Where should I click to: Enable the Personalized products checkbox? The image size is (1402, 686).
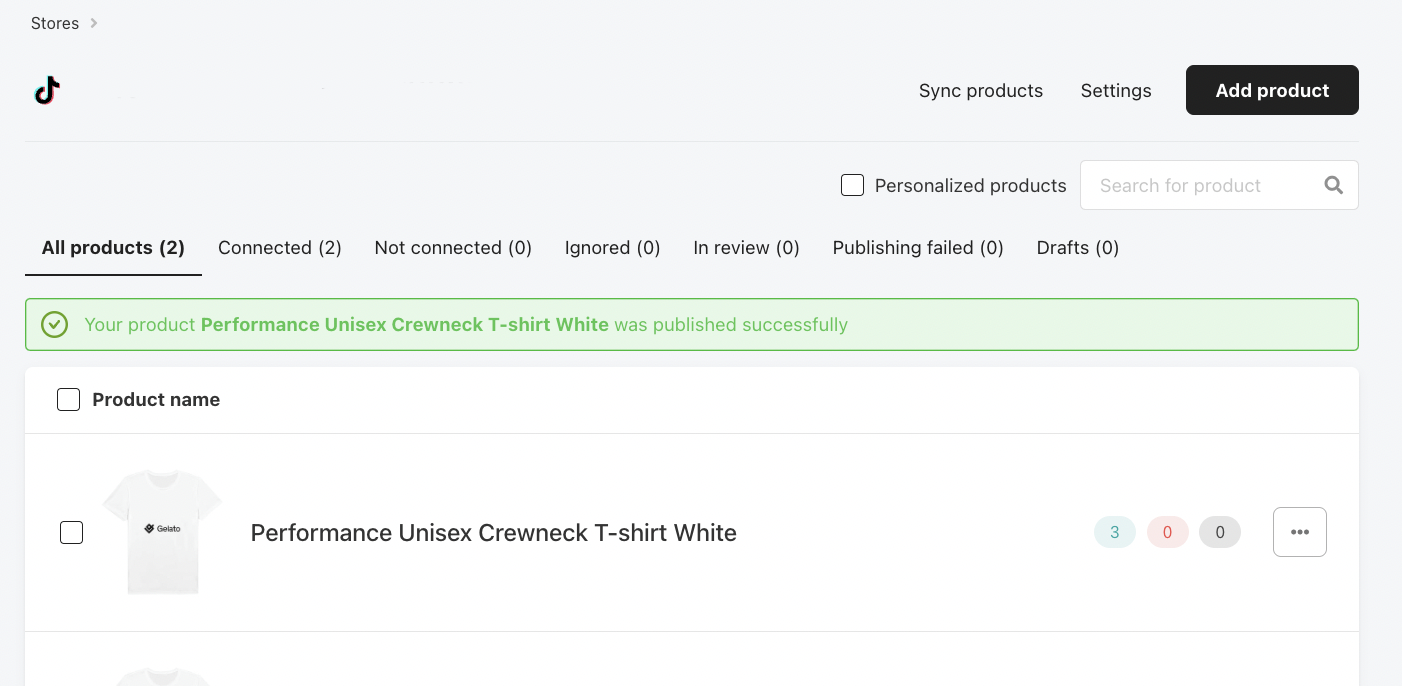point(852,185)
